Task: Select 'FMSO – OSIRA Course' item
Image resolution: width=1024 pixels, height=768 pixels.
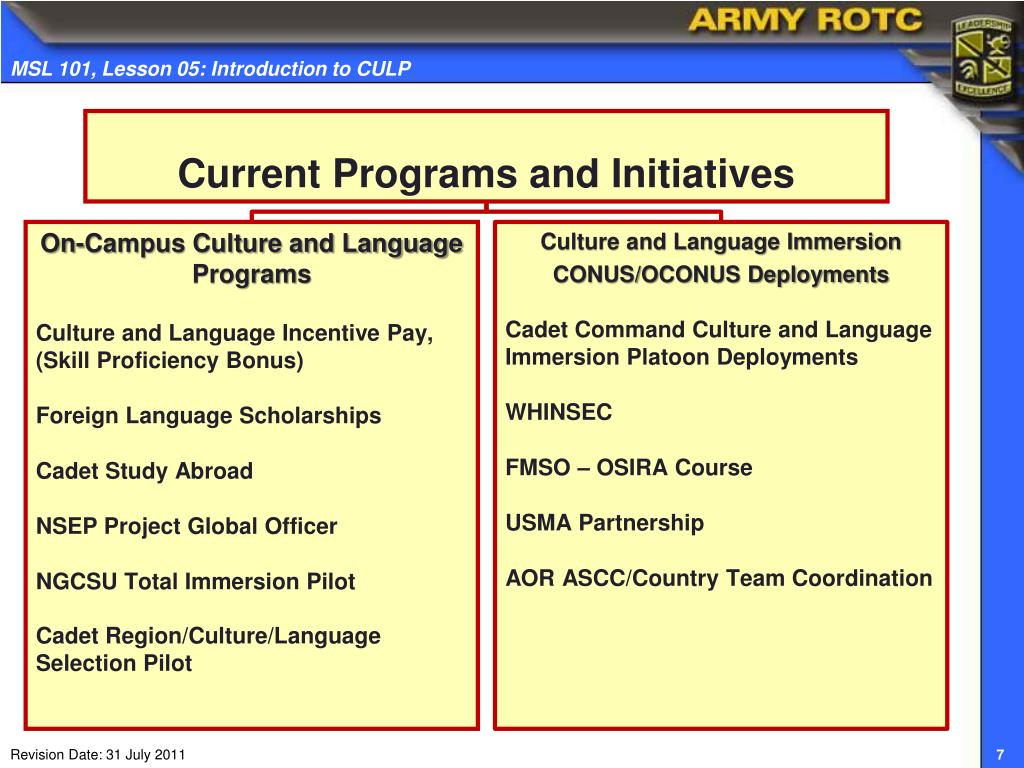Action: [x=629, y=468]
